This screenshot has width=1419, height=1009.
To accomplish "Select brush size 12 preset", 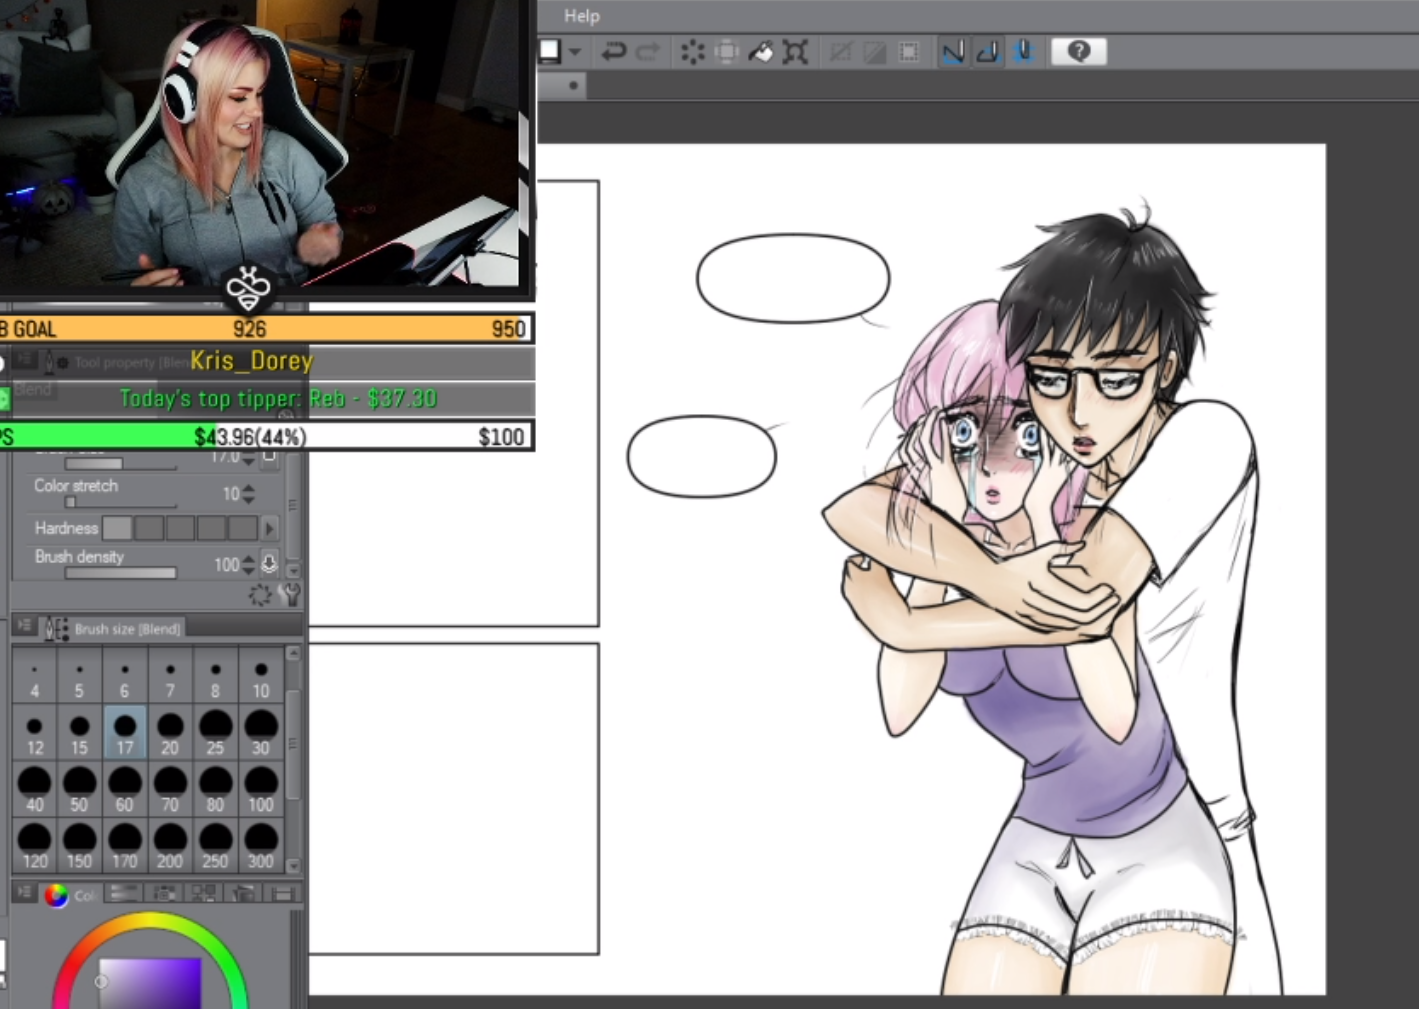I will tap(34, 733).
